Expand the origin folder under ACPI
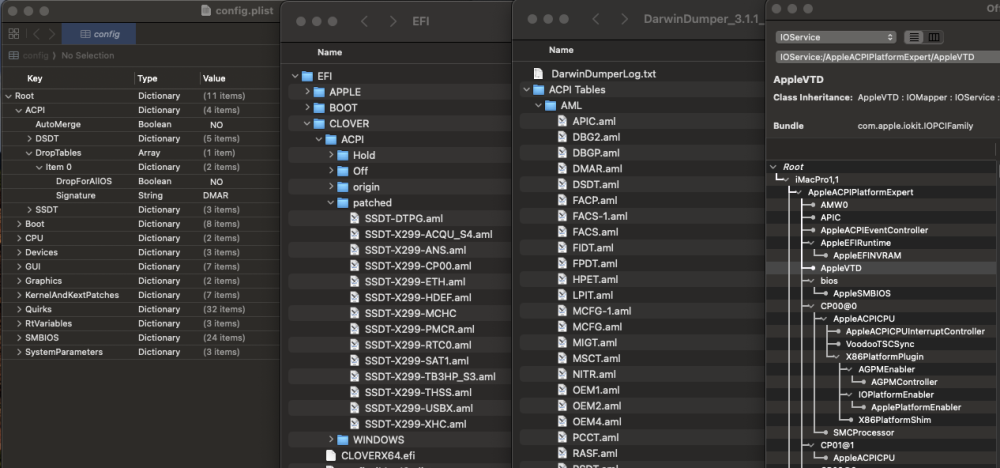 [331, 187]
